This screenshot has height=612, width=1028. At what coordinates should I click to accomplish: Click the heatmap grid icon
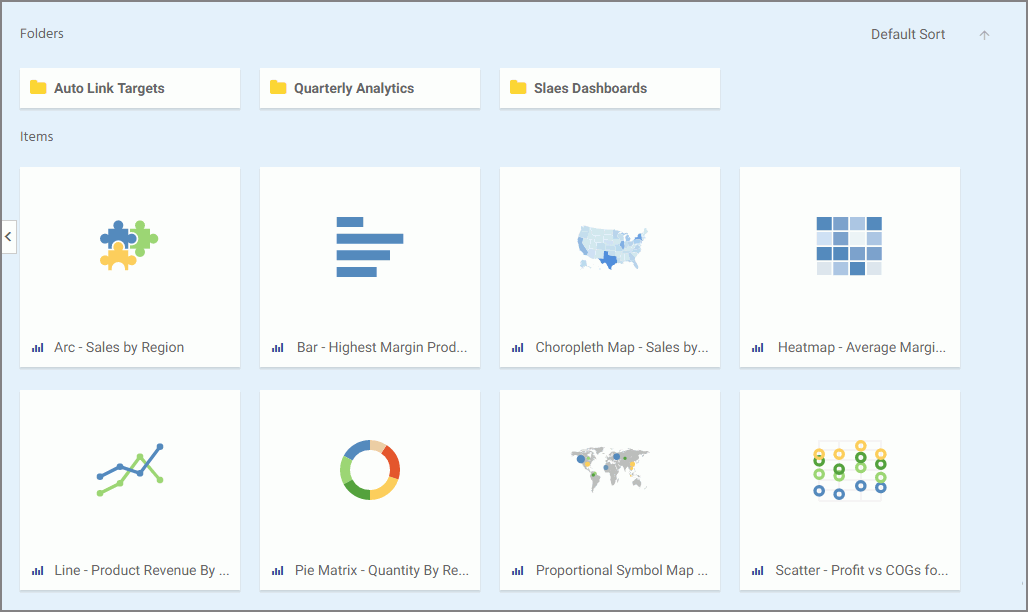pos(849,246)
